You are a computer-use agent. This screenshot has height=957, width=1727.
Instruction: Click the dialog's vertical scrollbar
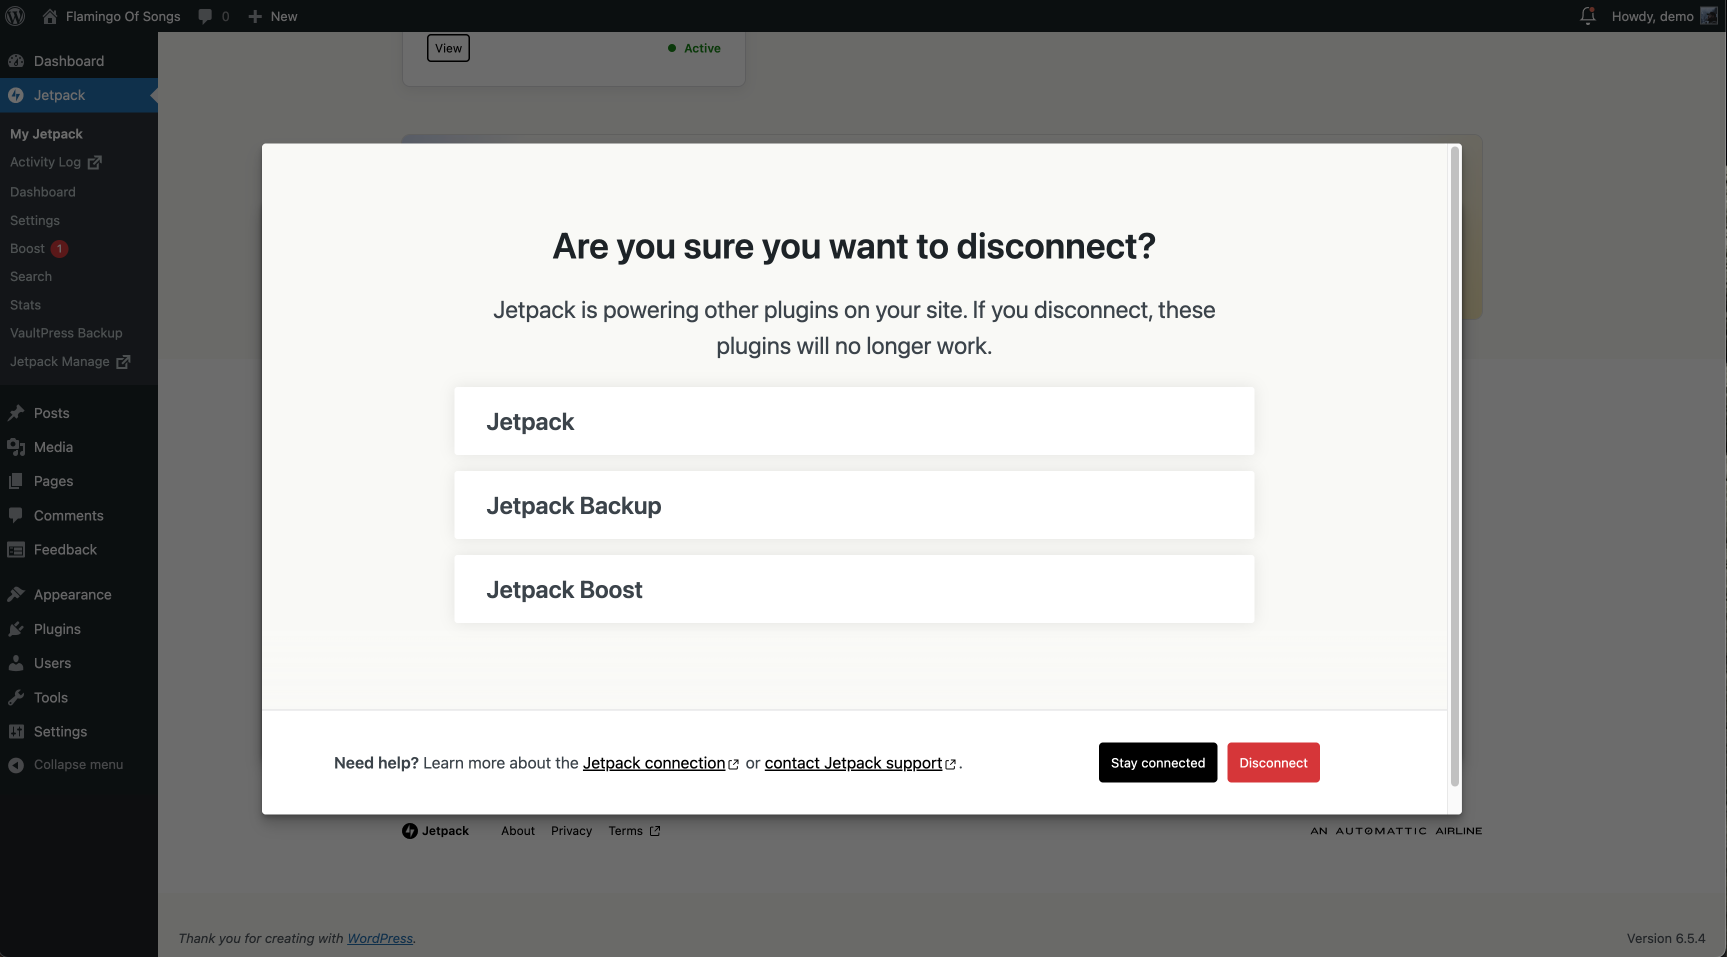click(x=1454, y=466)
